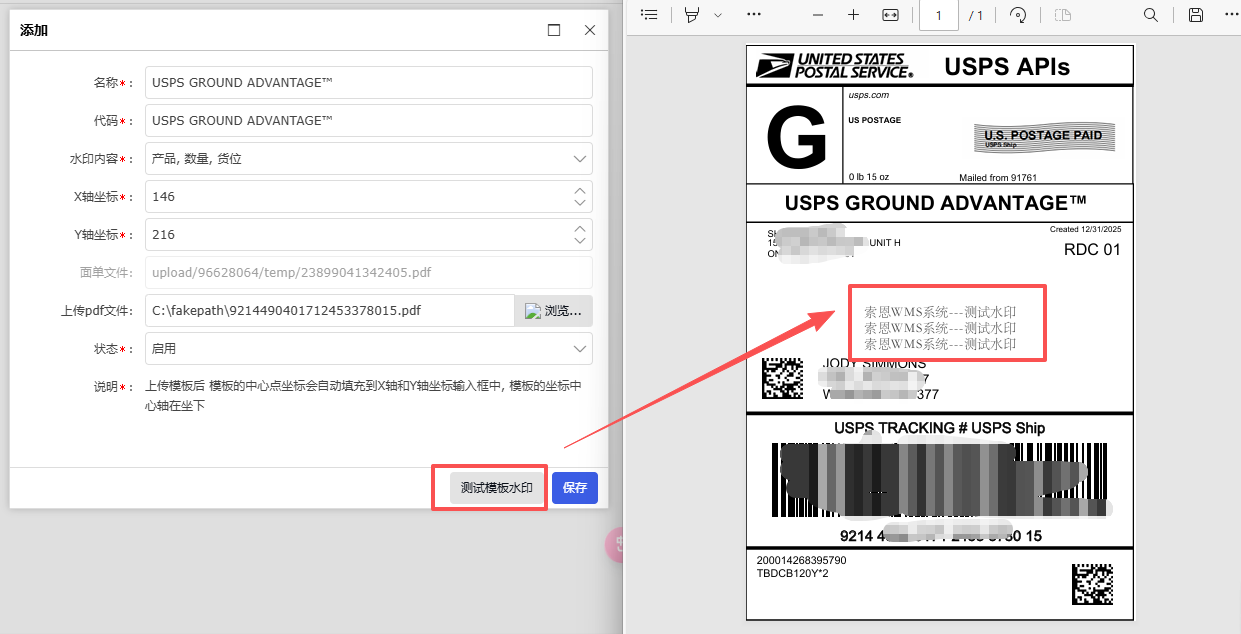Decrease the Y轴坐标 value with down arrow

(x=580, y=241)
